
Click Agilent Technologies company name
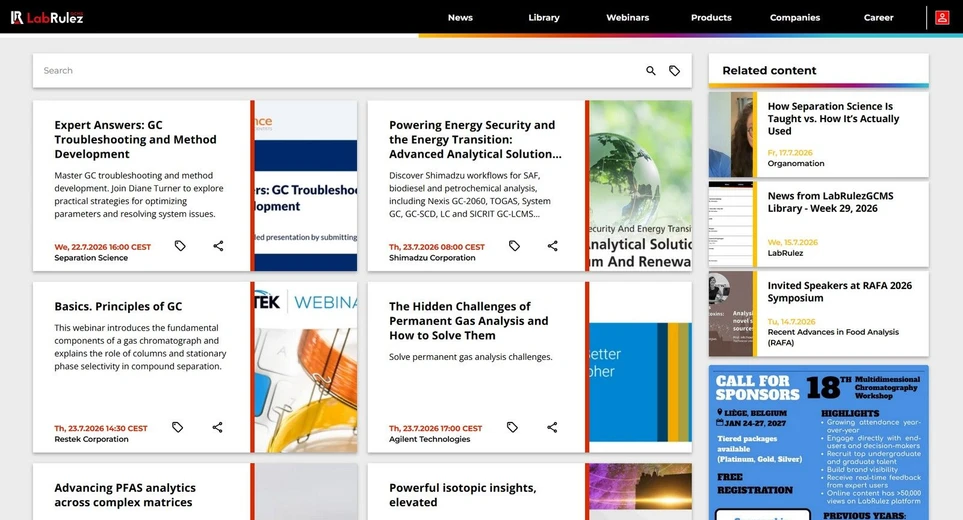(x=429, y=439)
